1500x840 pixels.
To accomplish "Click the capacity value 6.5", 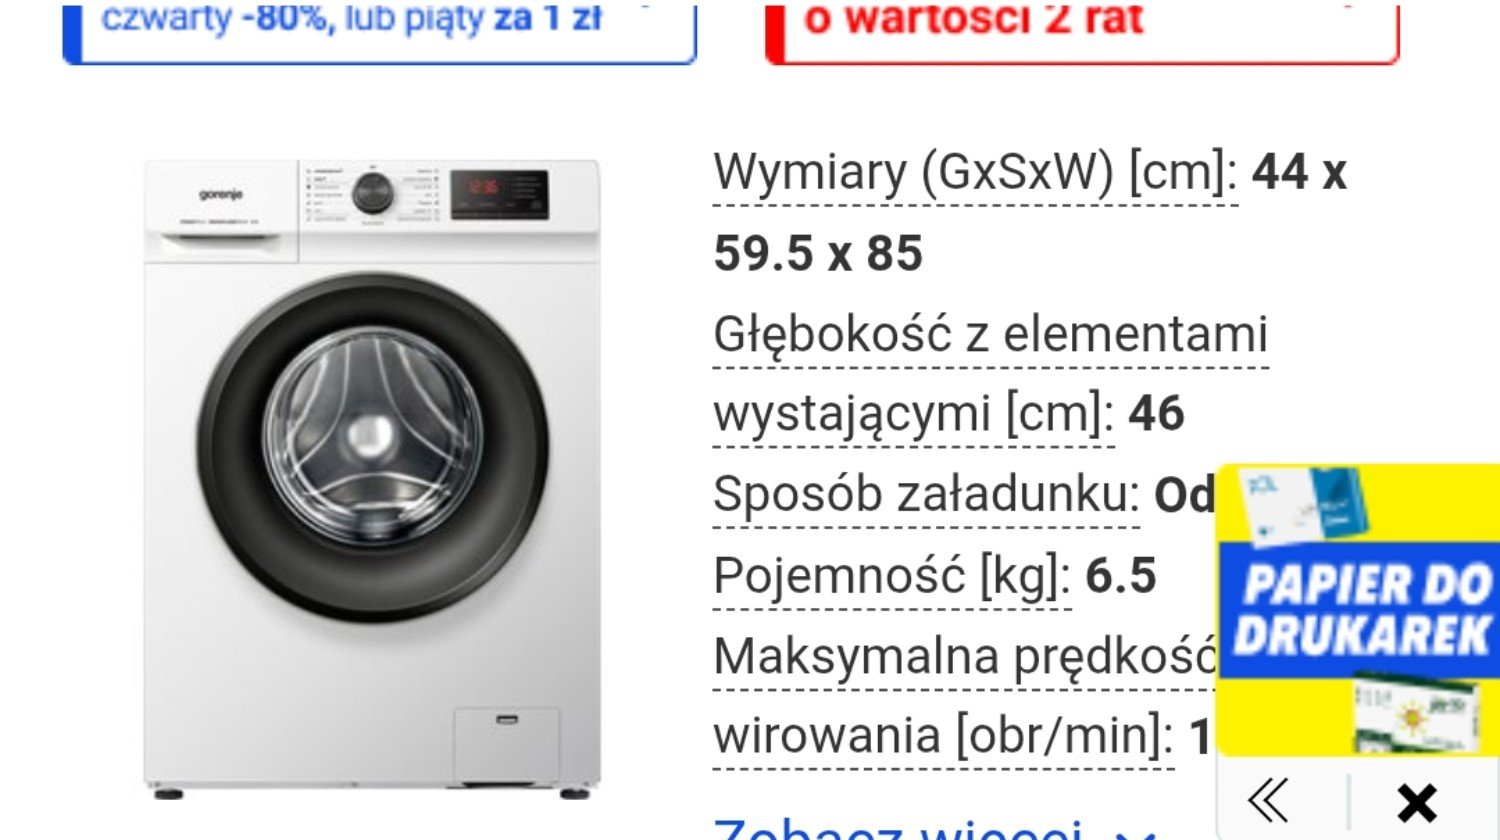I will [x=1121, y=576].
